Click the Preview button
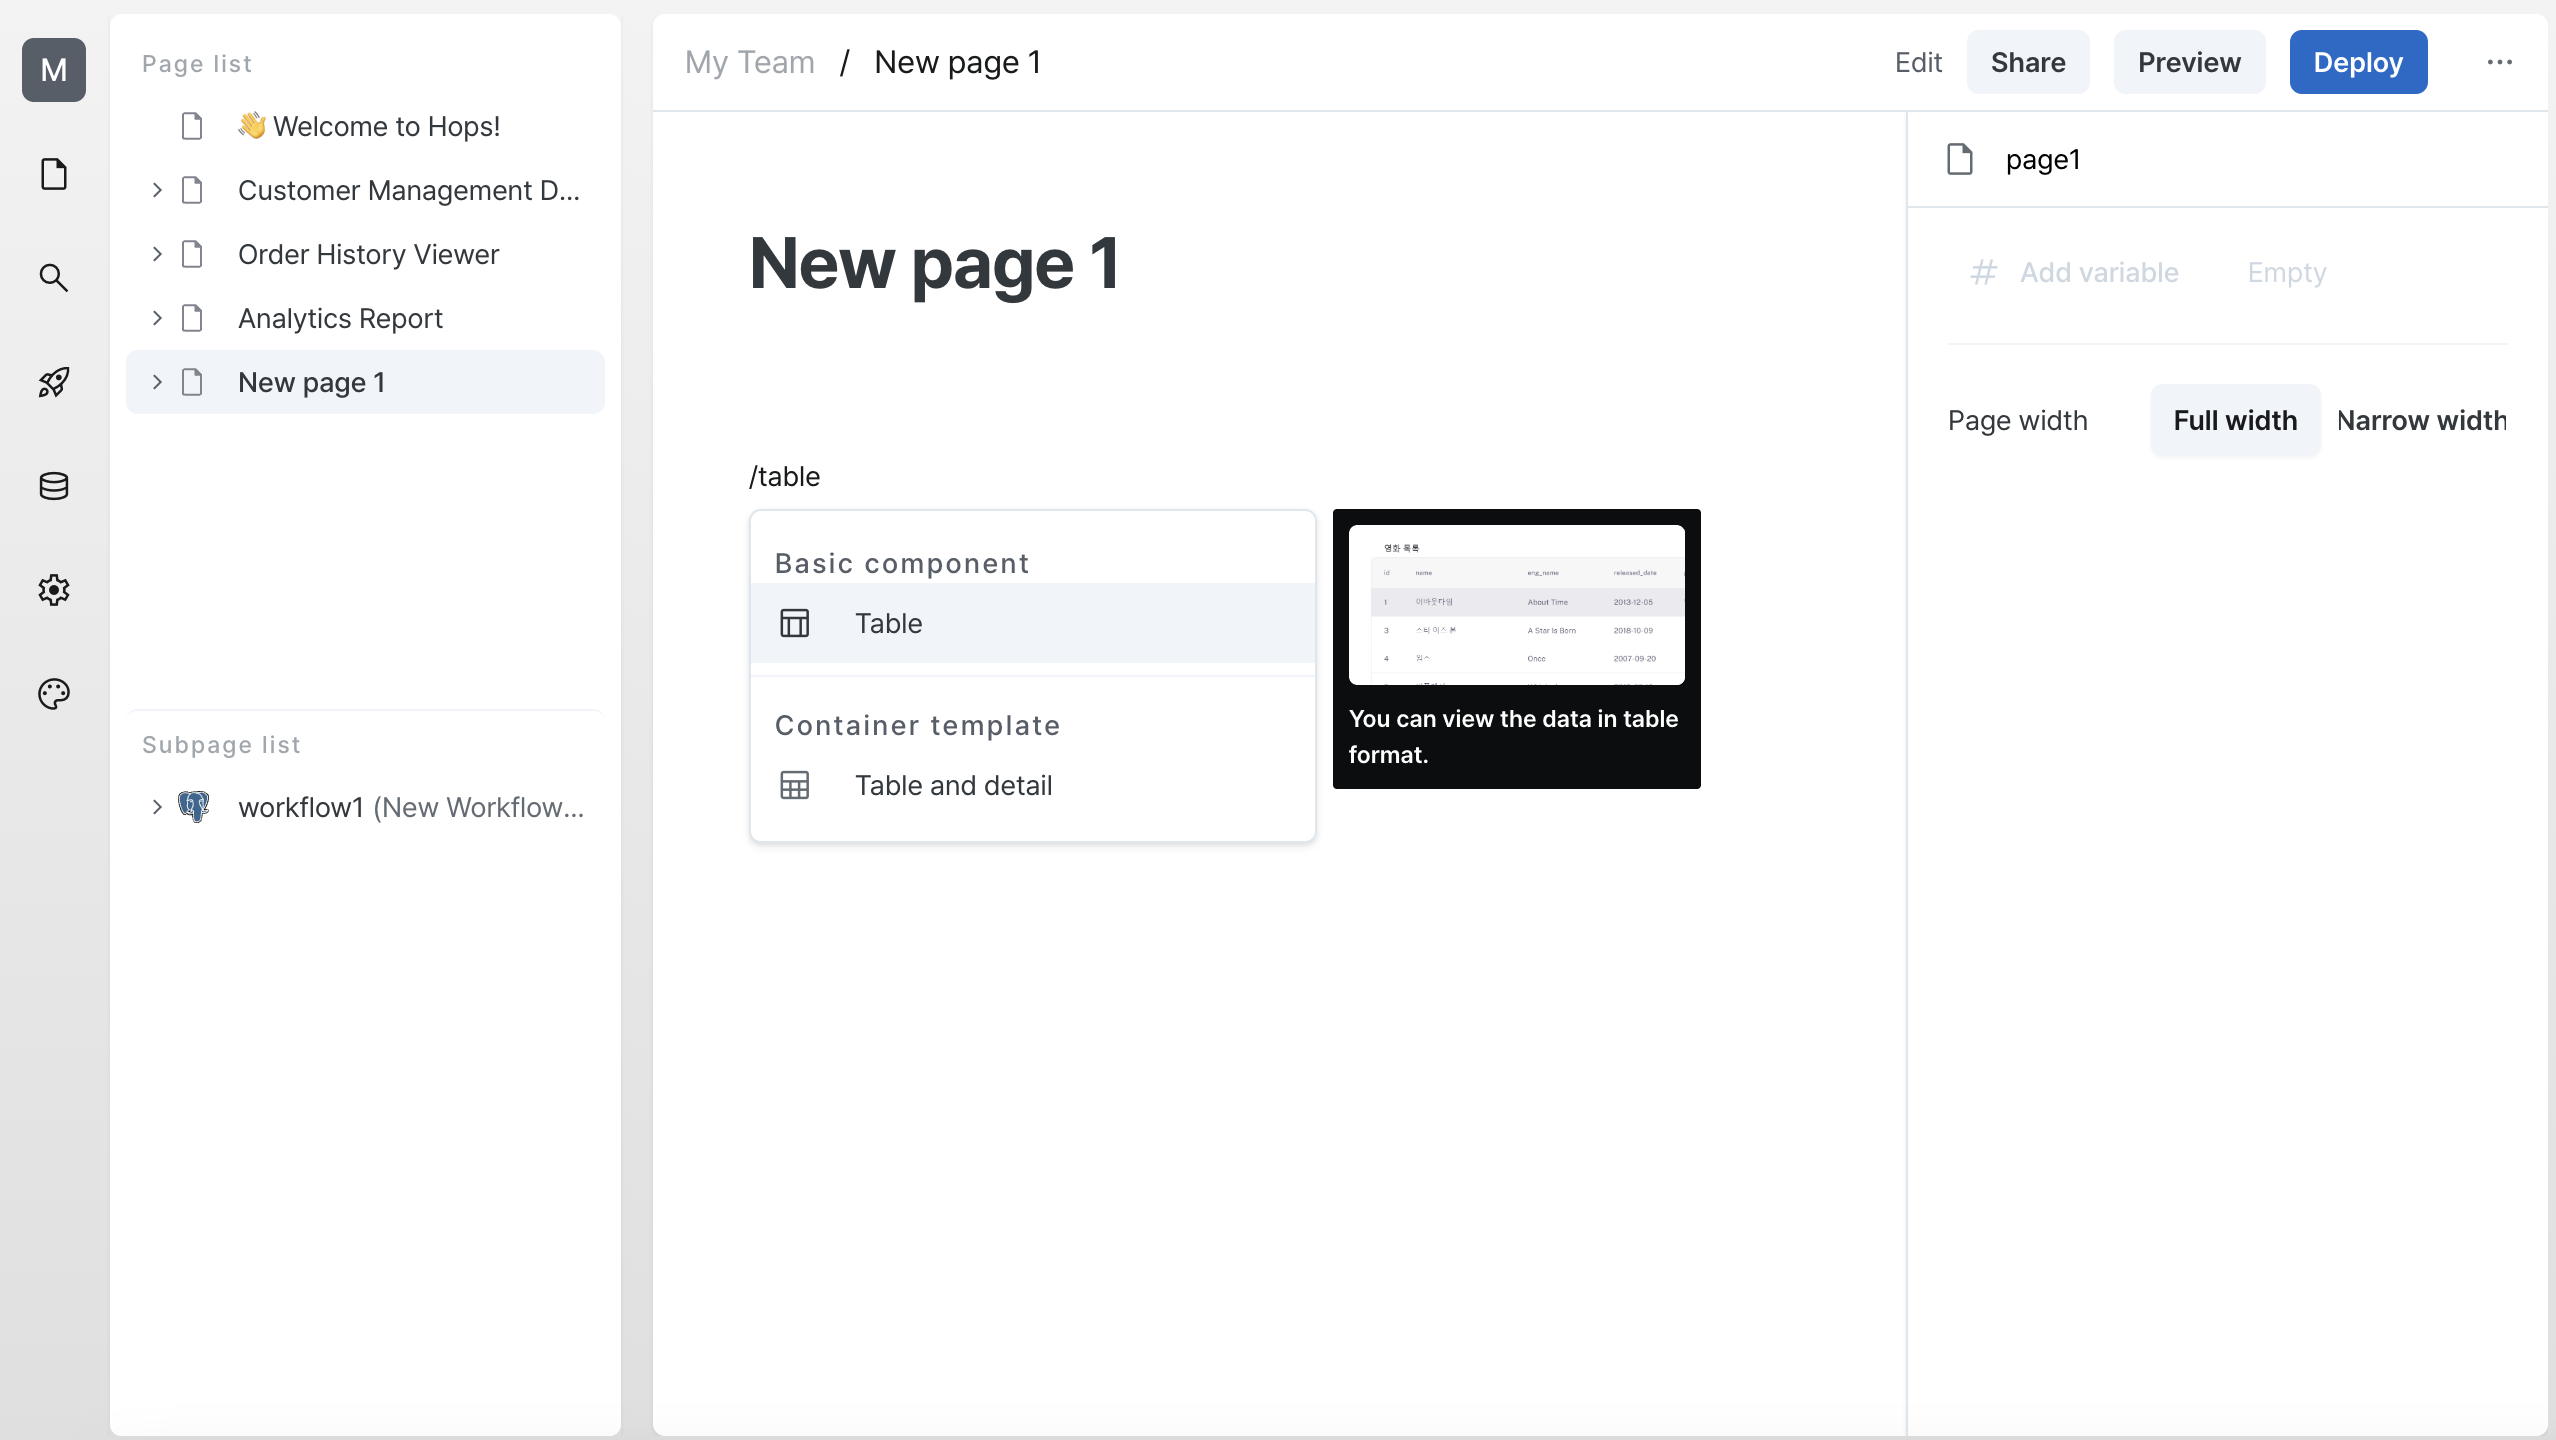 tap(2189, 62)
